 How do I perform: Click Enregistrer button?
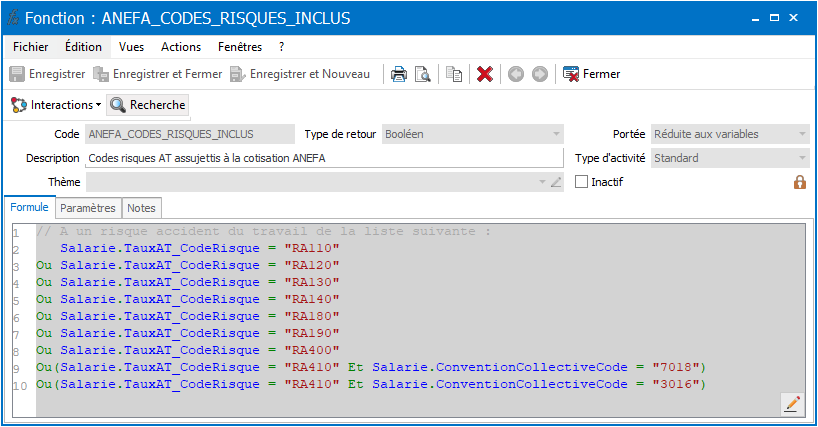pos(47,74)
